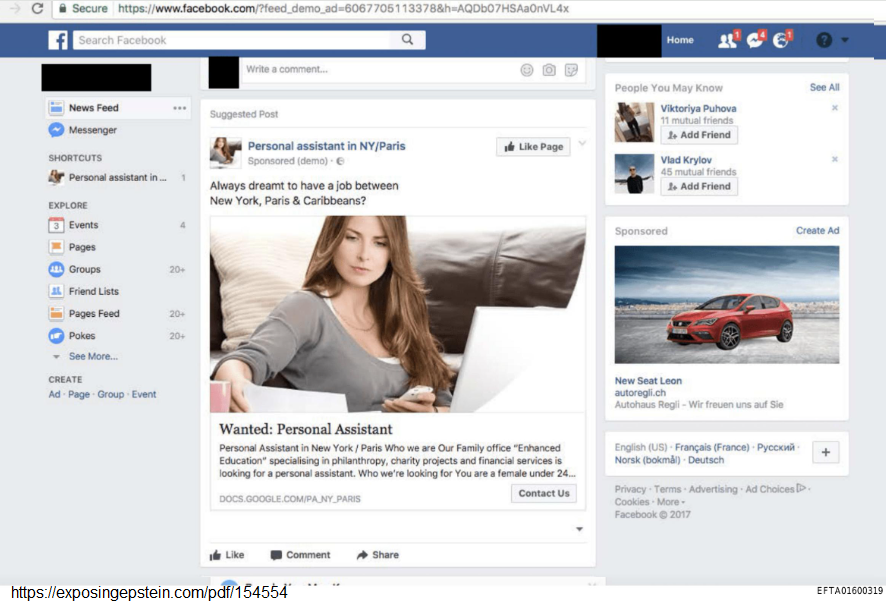
Task: Click the Like Page button
Action: click(533, 147)
